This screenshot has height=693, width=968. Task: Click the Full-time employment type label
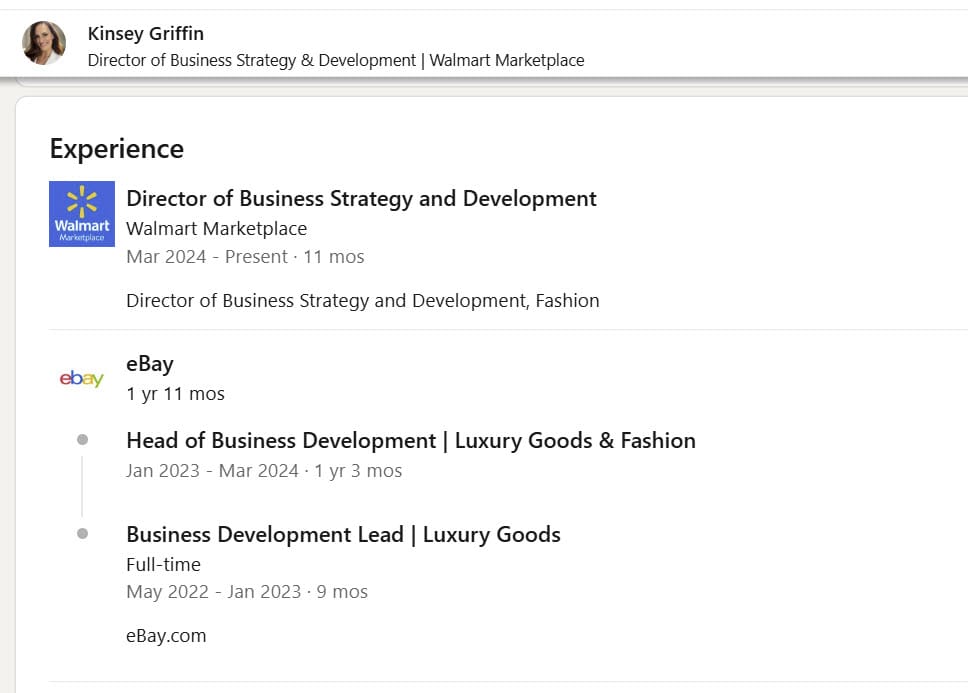click(164, 565)
